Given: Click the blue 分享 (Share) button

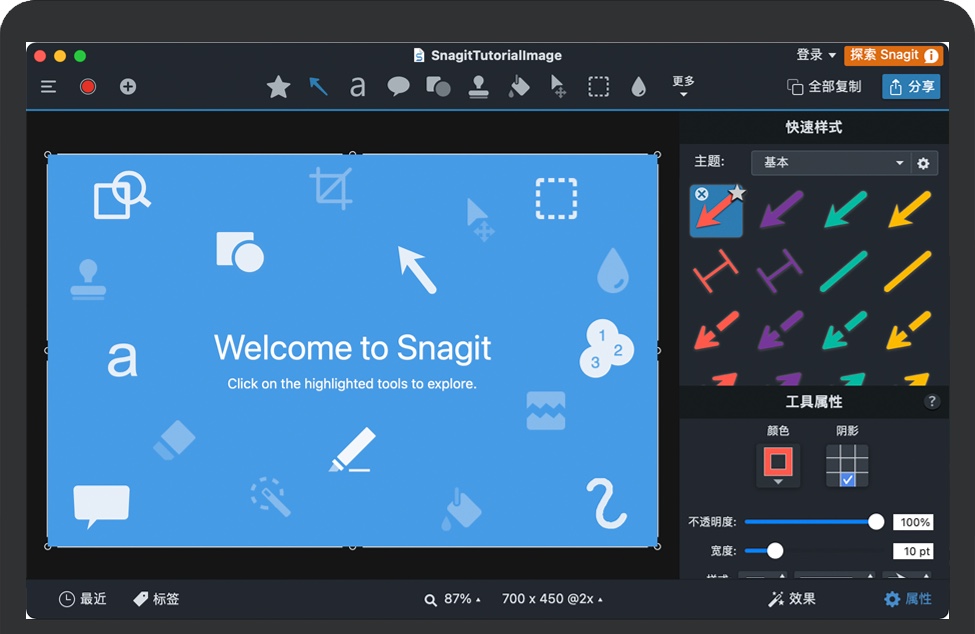Looking at the screenshot, I should [911, 87].
